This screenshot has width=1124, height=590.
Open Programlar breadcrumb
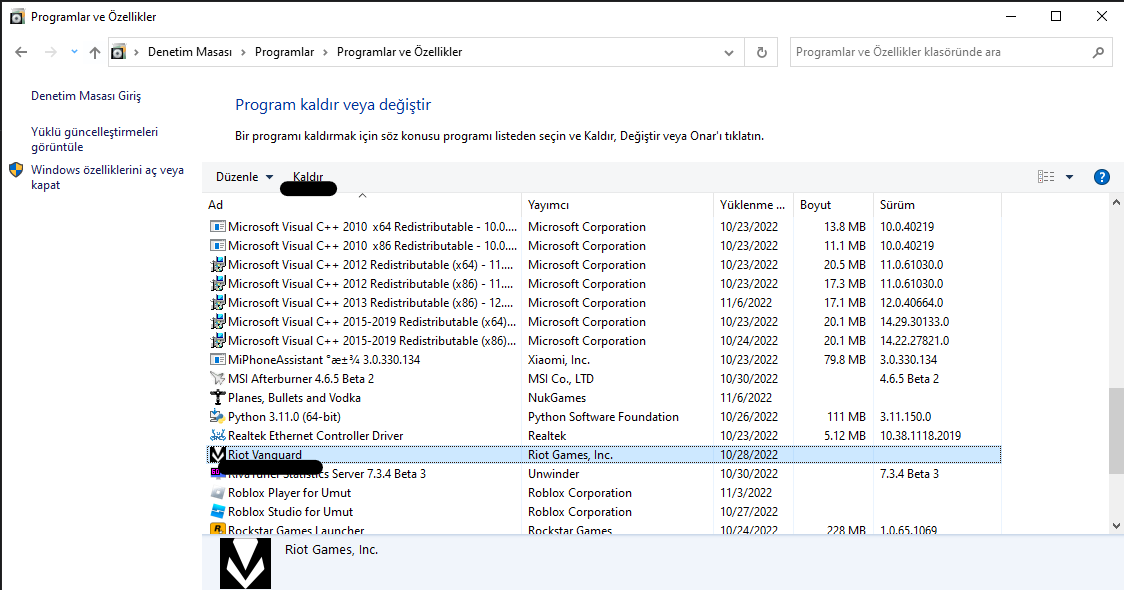pyautogui.click(x=285, y=52)
